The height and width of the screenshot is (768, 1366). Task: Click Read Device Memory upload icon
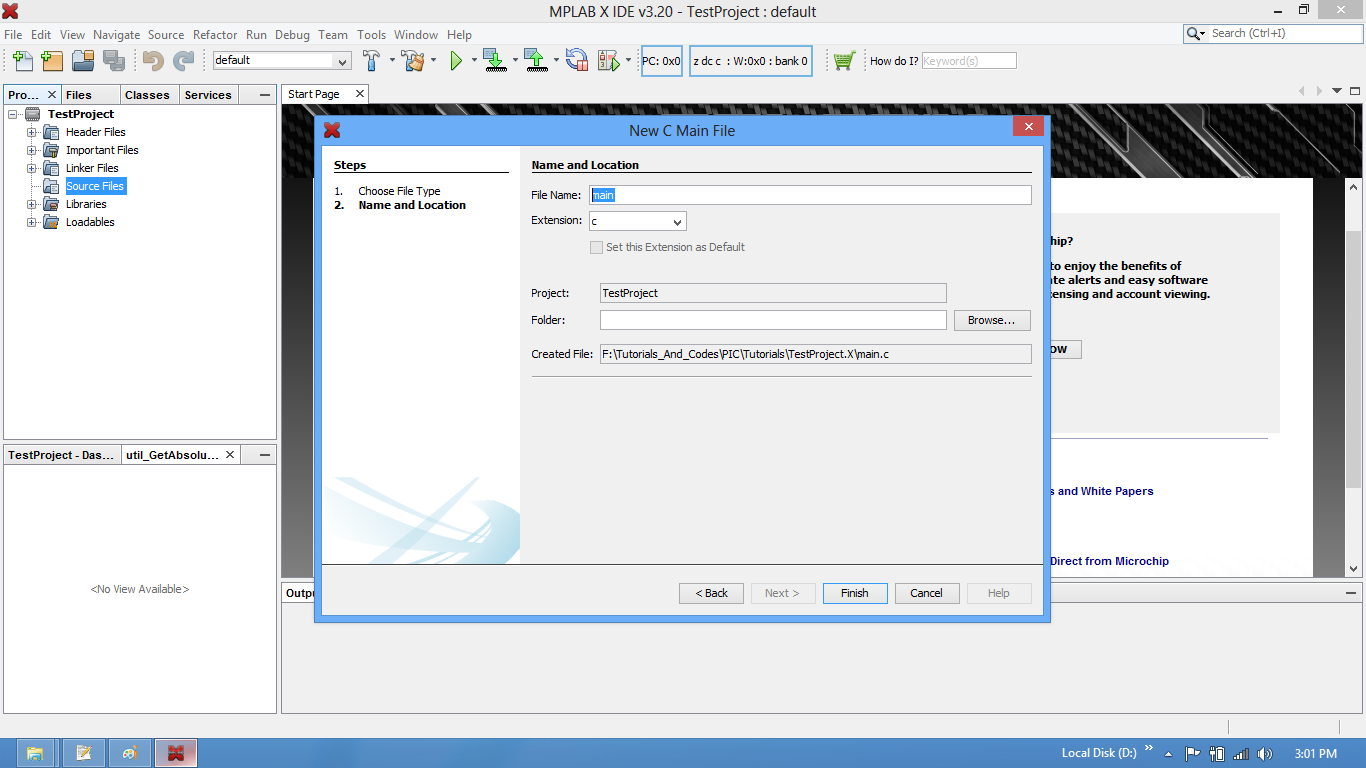[536, 61]
